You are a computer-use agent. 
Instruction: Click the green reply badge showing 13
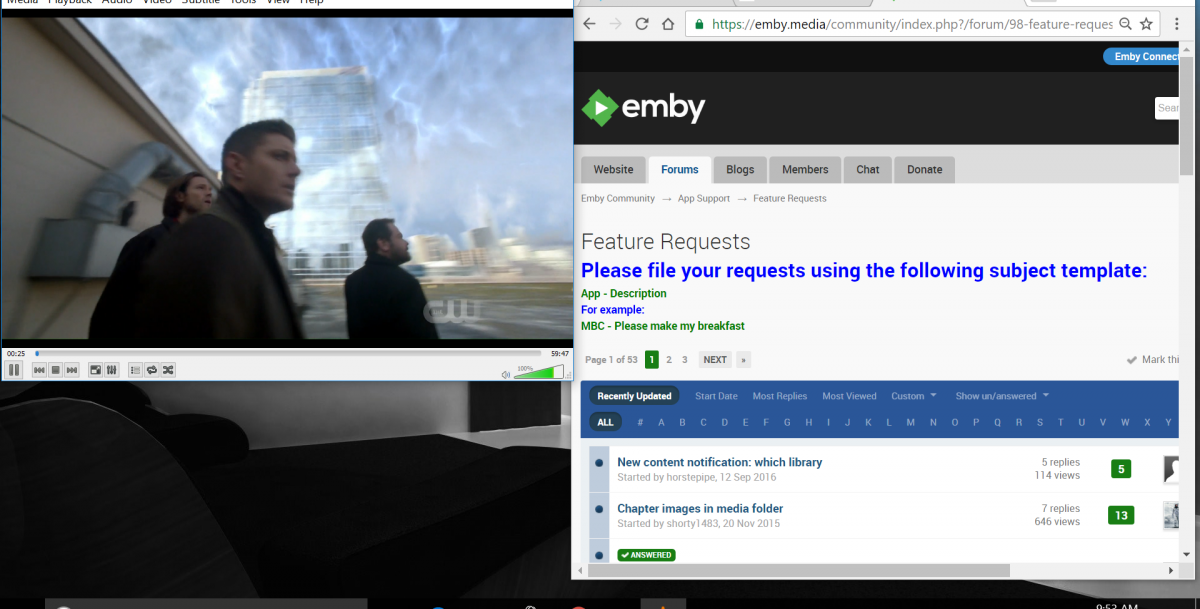click(1121, 516)
